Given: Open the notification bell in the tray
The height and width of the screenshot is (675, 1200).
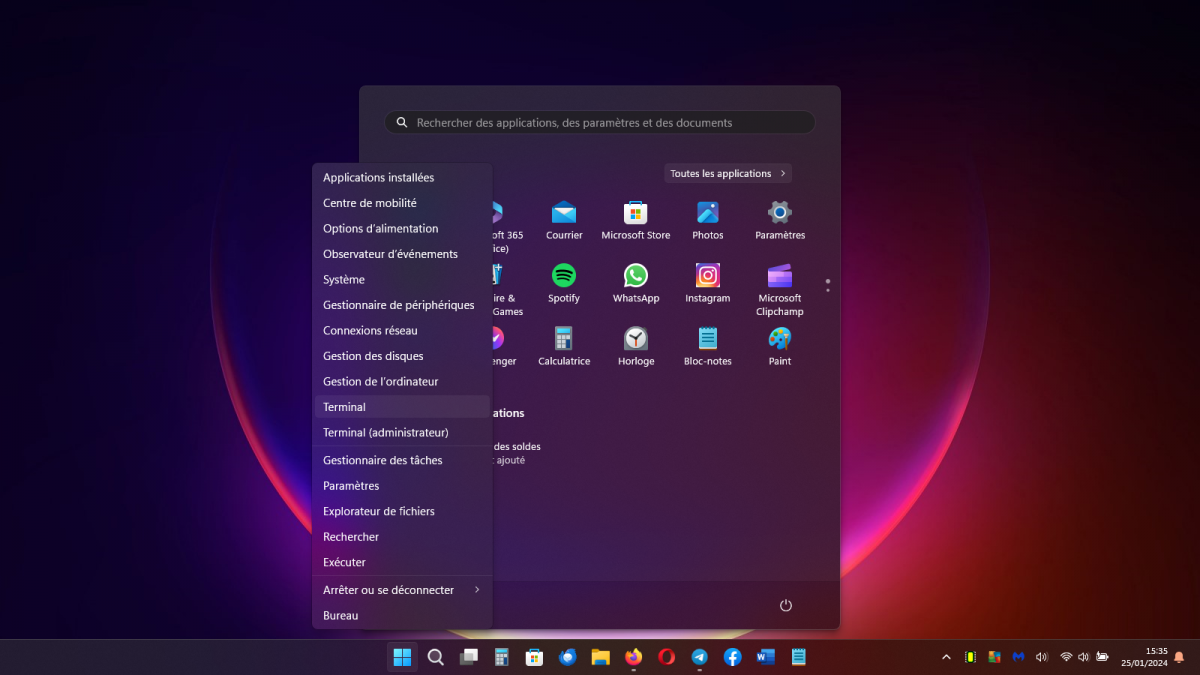Looking at the screenshot, I should coord(1179,657).
